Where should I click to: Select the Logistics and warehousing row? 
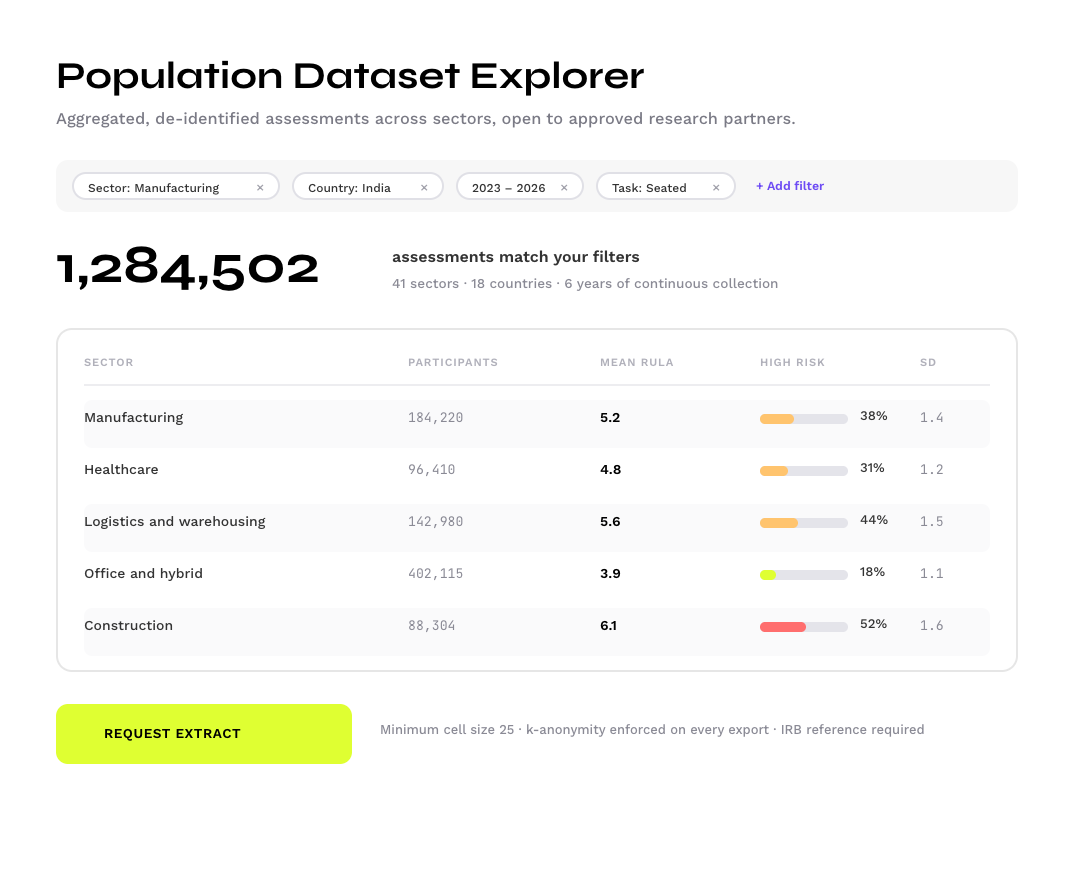point(537,527)
